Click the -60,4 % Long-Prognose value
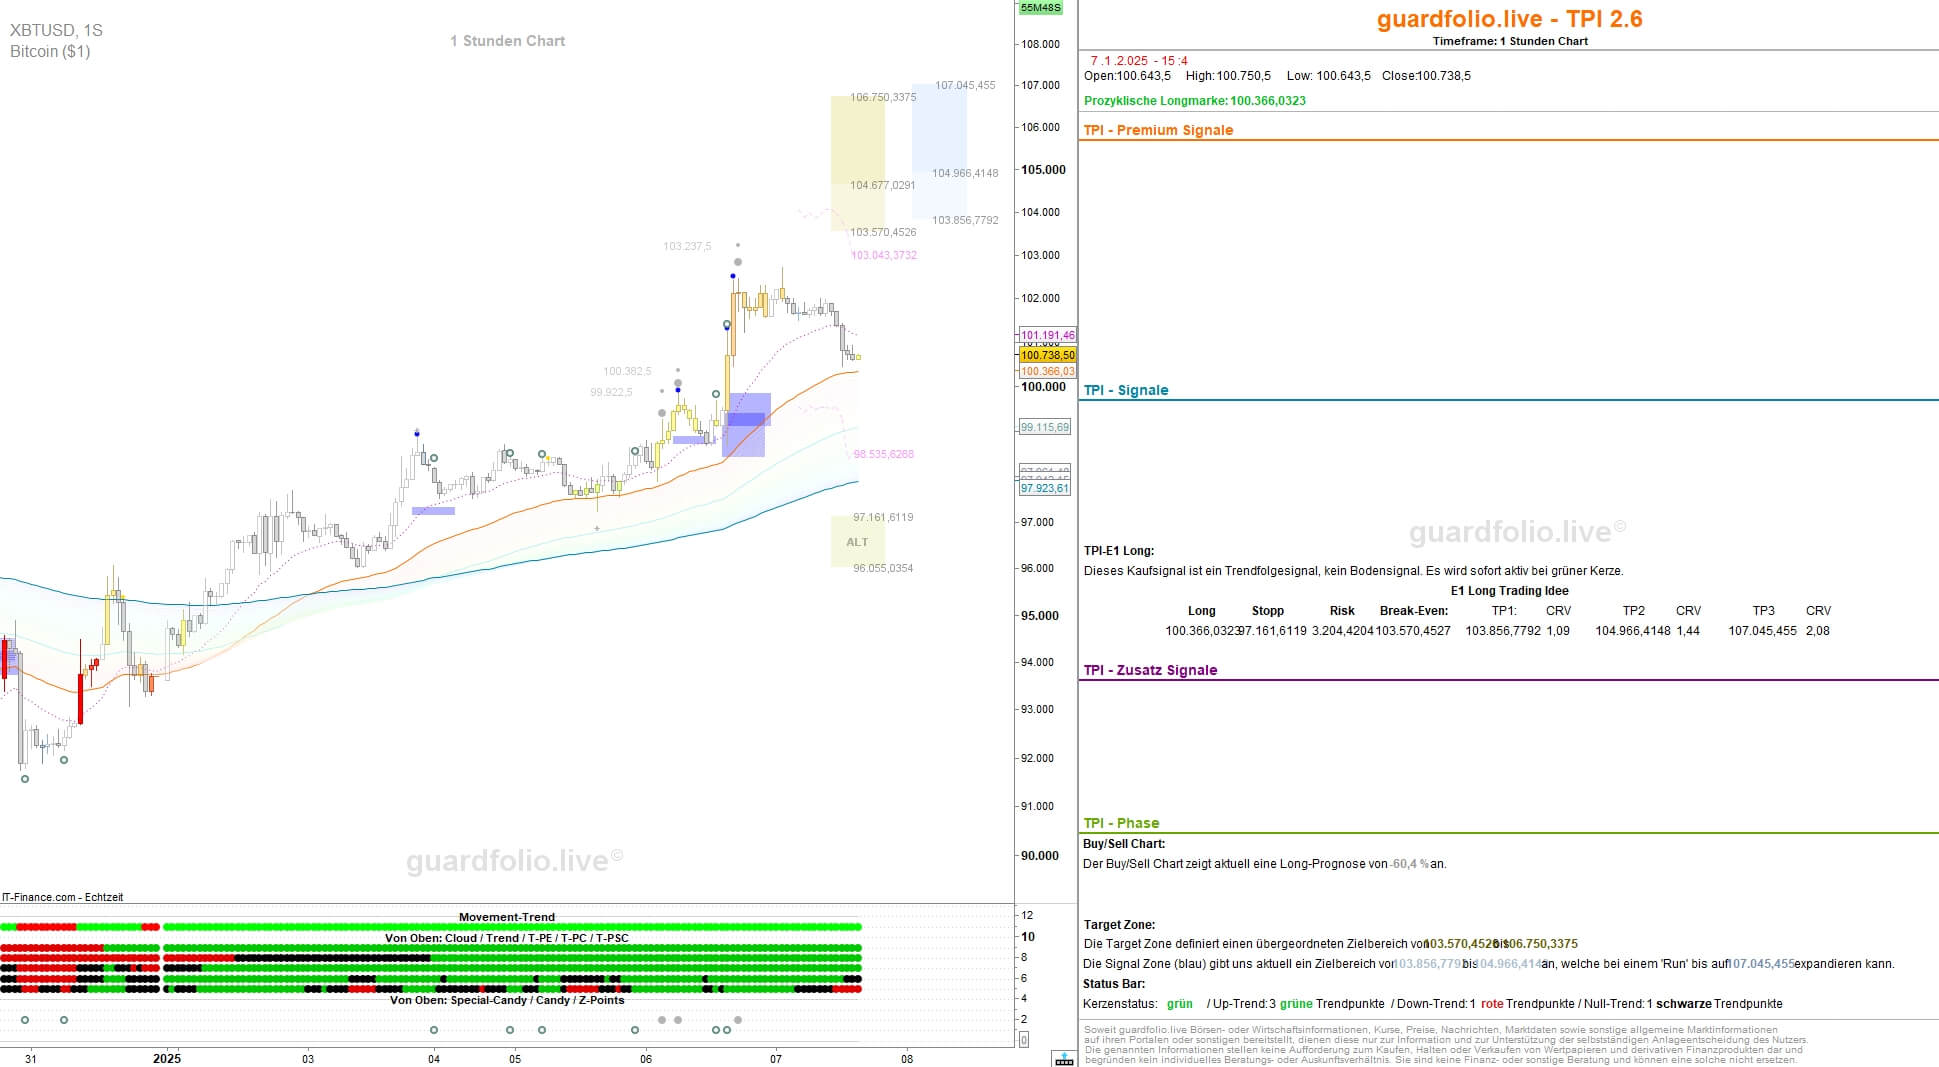The height and width of the screenshot is (1067, 1939). tap(1409, 864)
